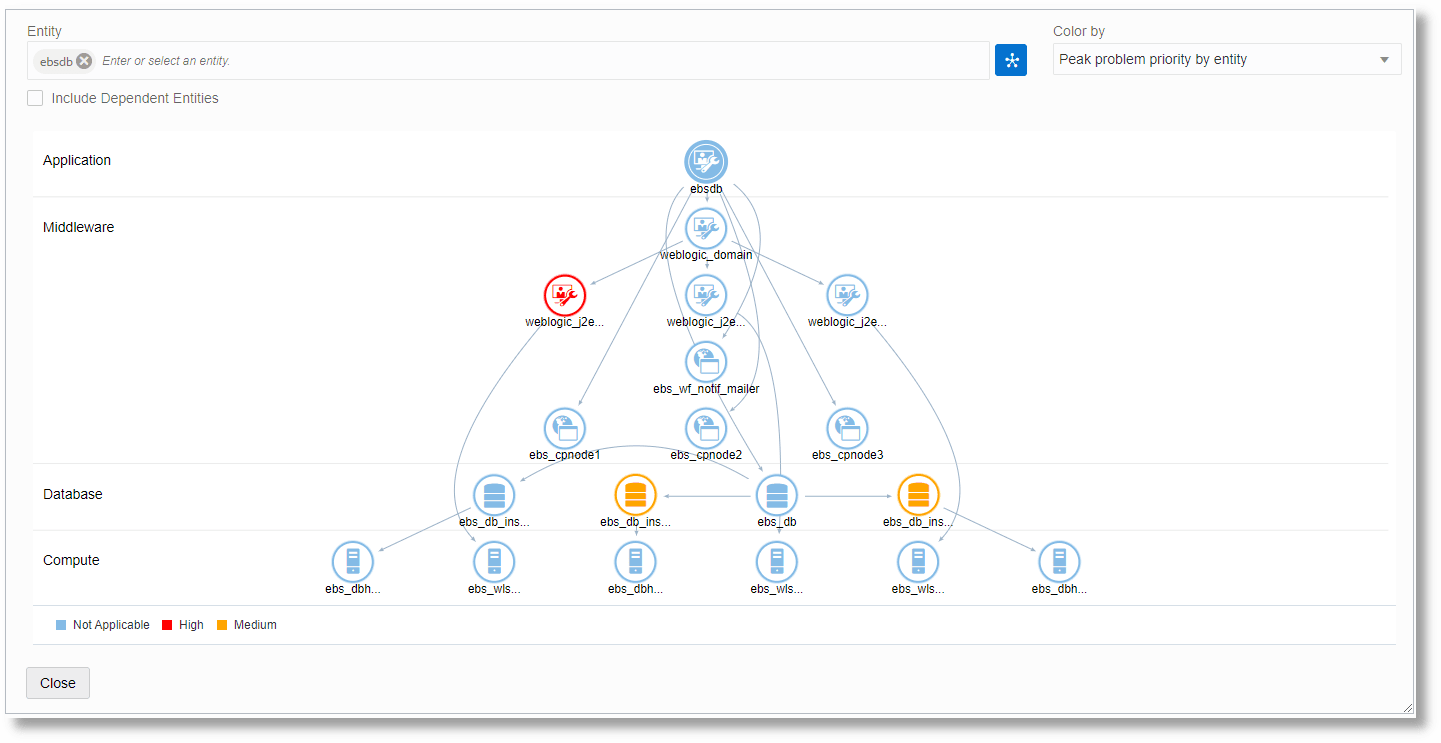Click the weblogic_domain middleware node
Viewport: 1441px width, 743px height.
(706, 228)
